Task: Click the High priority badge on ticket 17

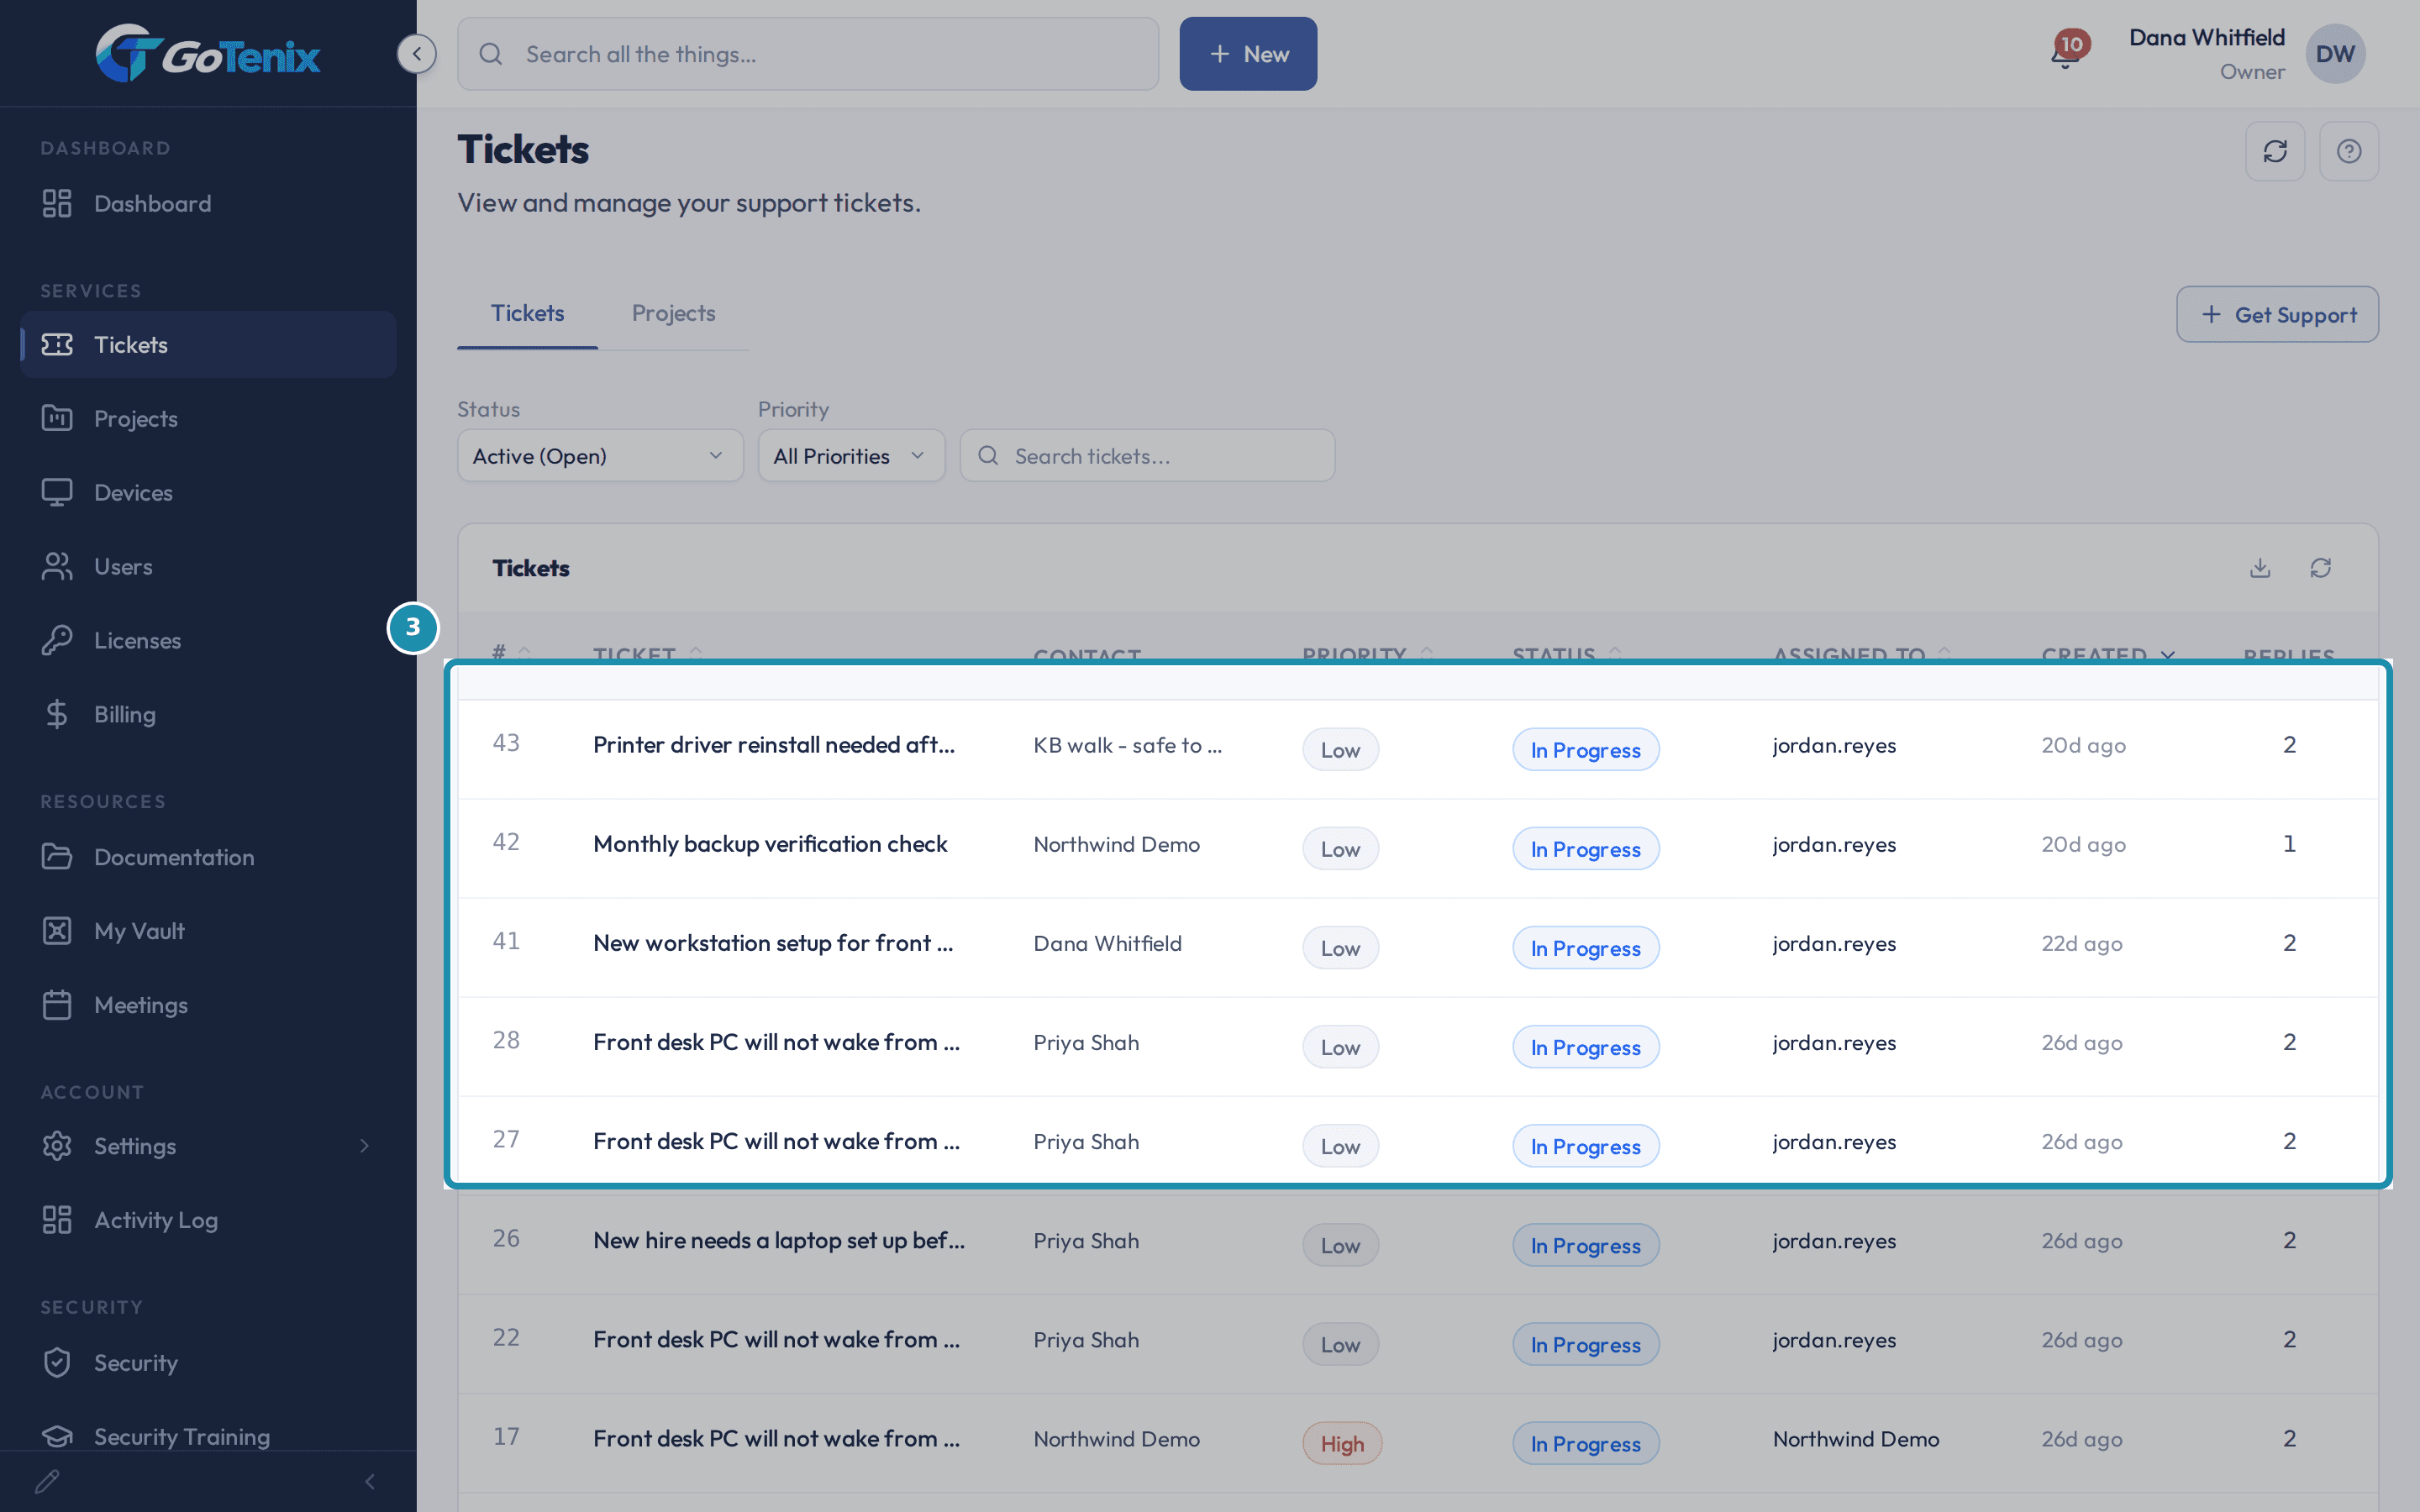Action: click(1341, 1444)
